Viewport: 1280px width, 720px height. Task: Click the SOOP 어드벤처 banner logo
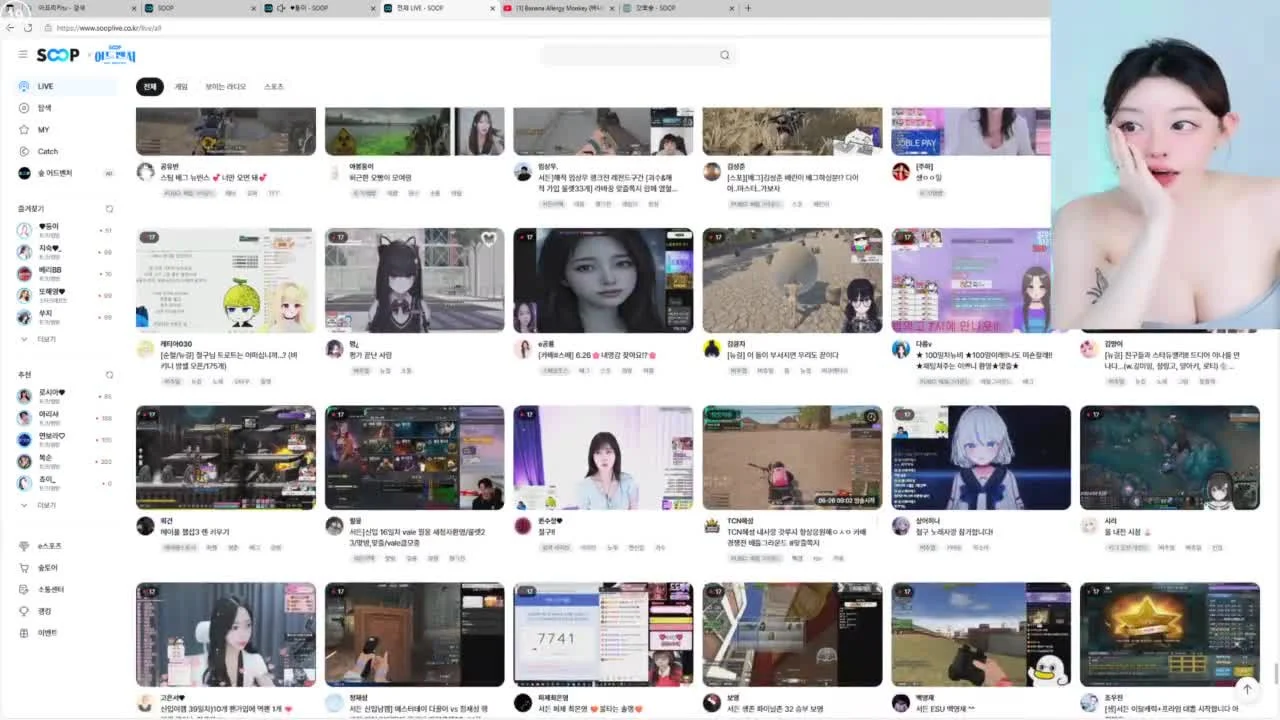[115, 54]
